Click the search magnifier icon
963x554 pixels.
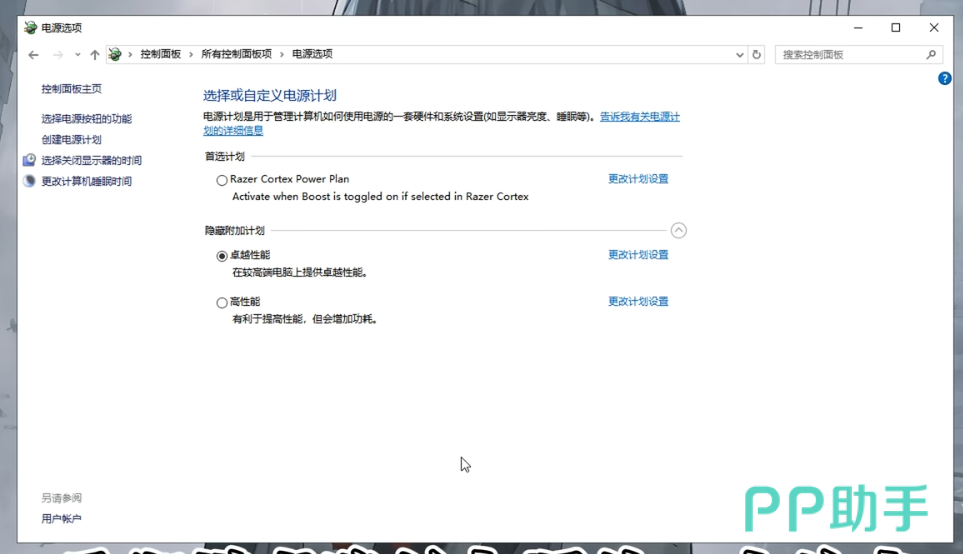931,55
